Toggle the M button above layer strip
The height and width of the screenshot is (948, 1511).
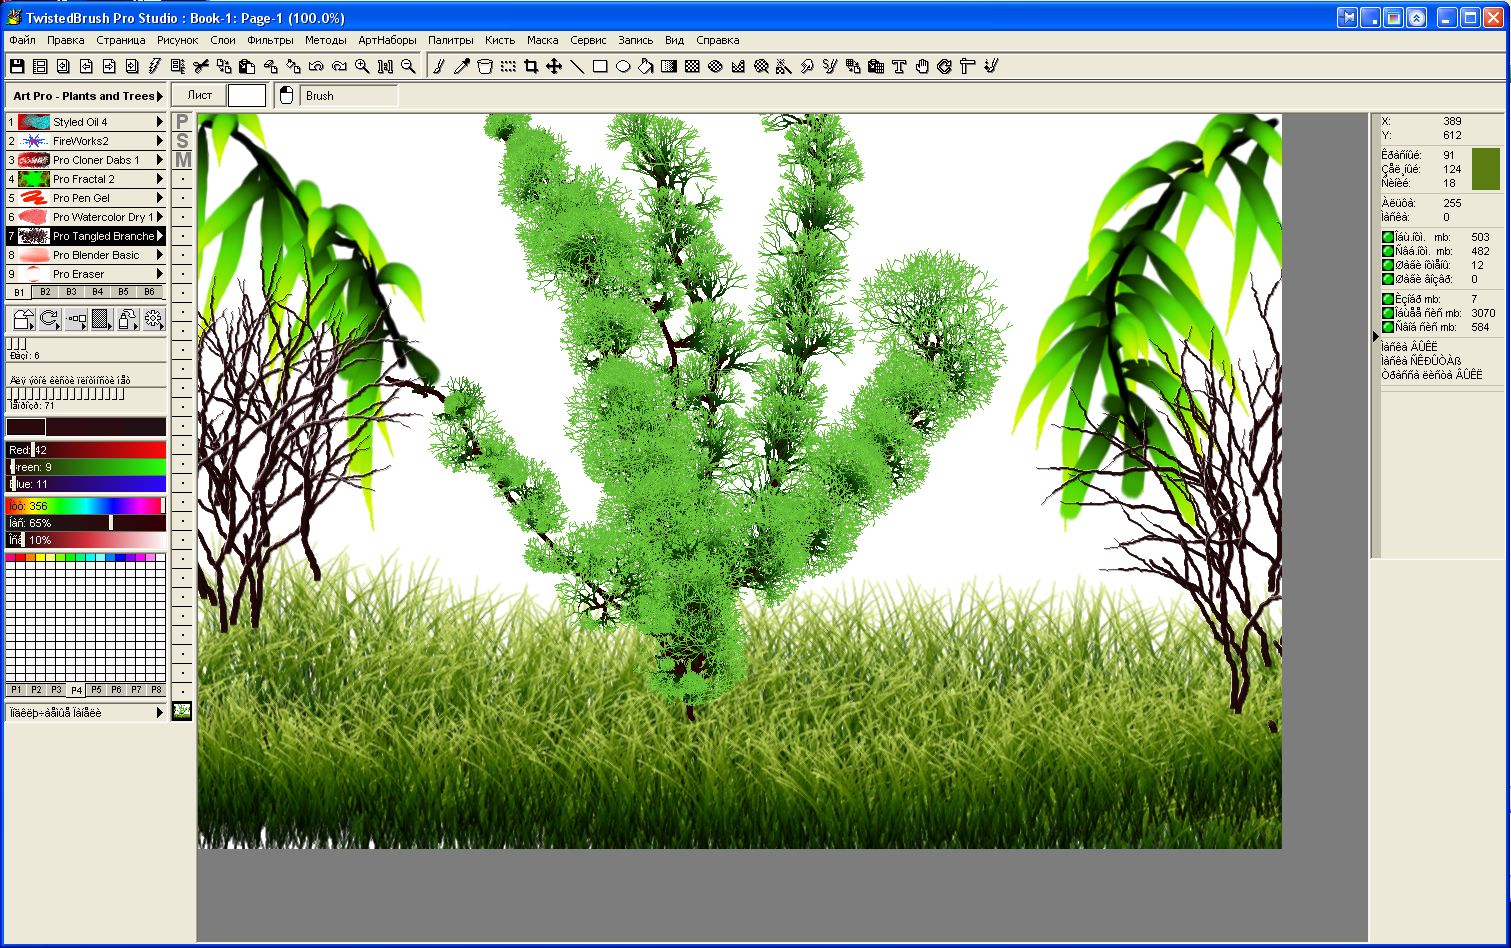point(182,160)
